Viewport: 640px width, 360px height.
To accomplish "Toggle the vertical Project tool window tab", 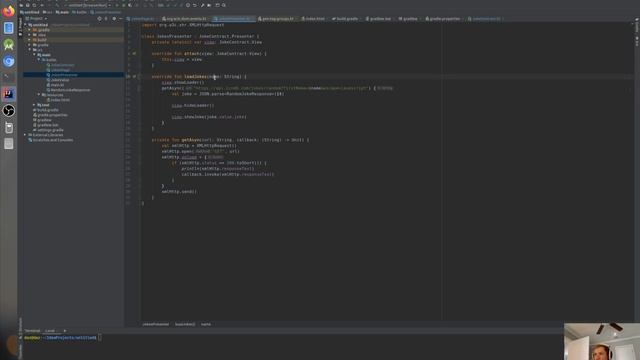I will 20,27.
